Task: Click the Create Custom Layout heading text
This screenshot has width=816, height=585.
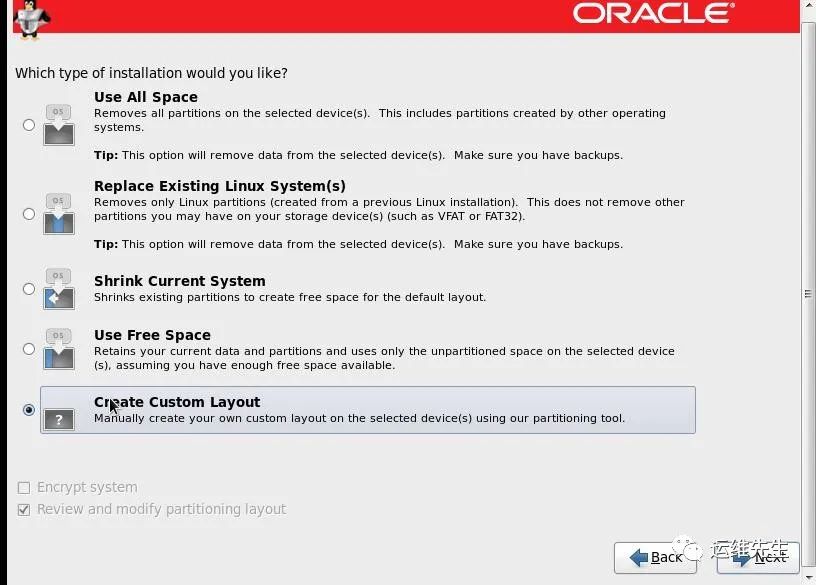Action: tap(177, 402)
